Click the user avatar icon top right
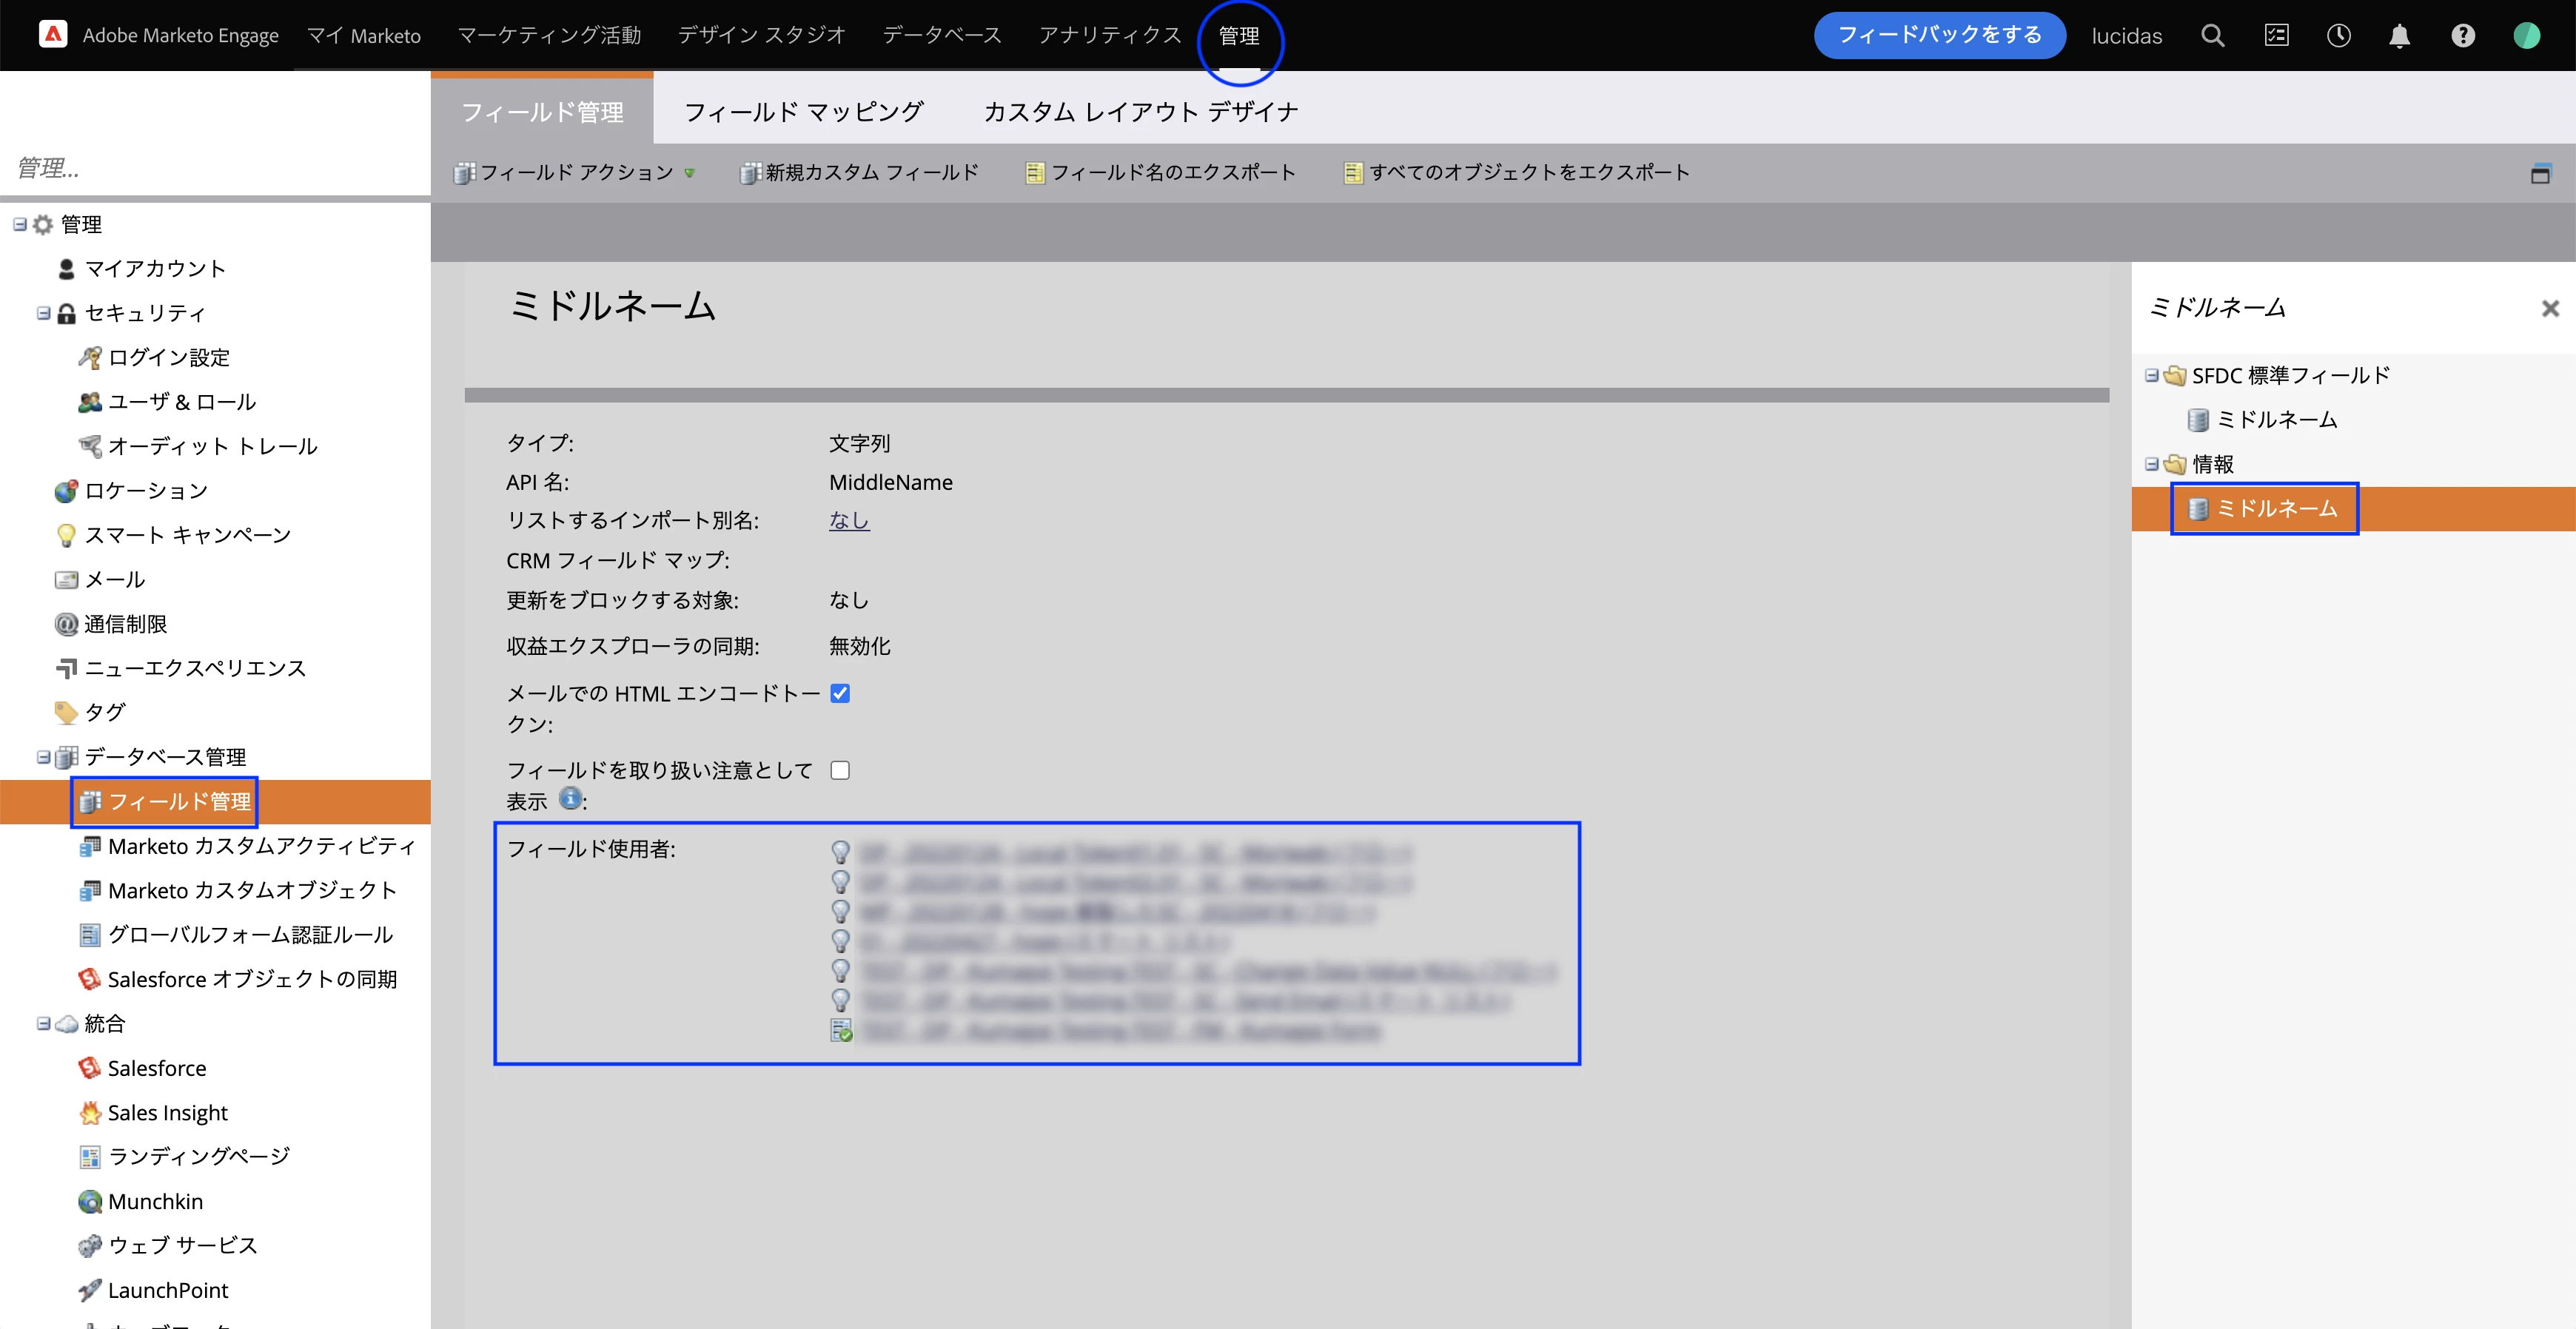 [x=2526, y=36]
